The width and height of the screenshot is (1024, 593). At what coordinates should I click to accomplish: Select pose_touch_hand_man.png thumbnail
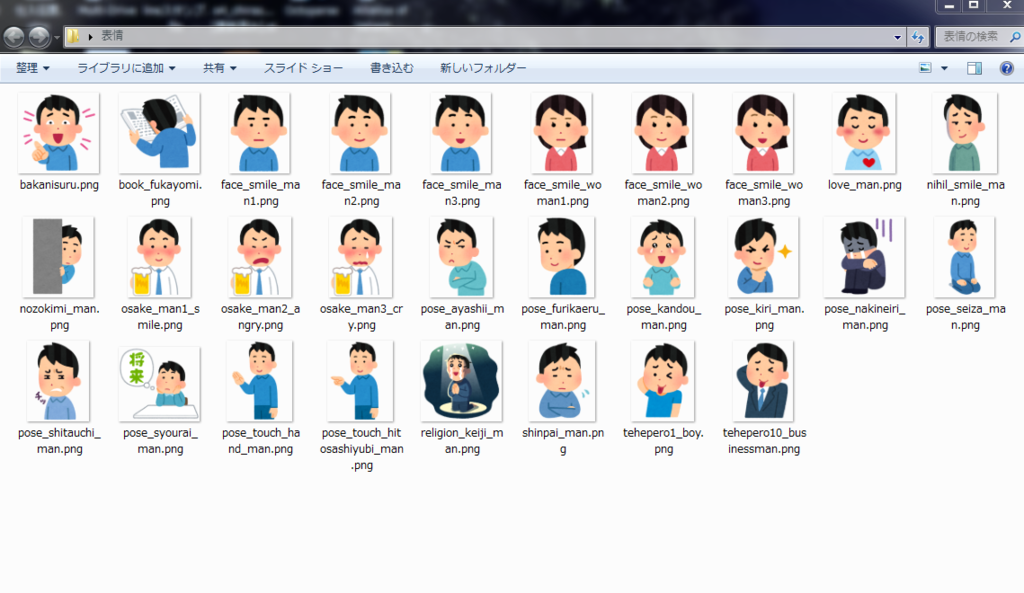point(260,381)
